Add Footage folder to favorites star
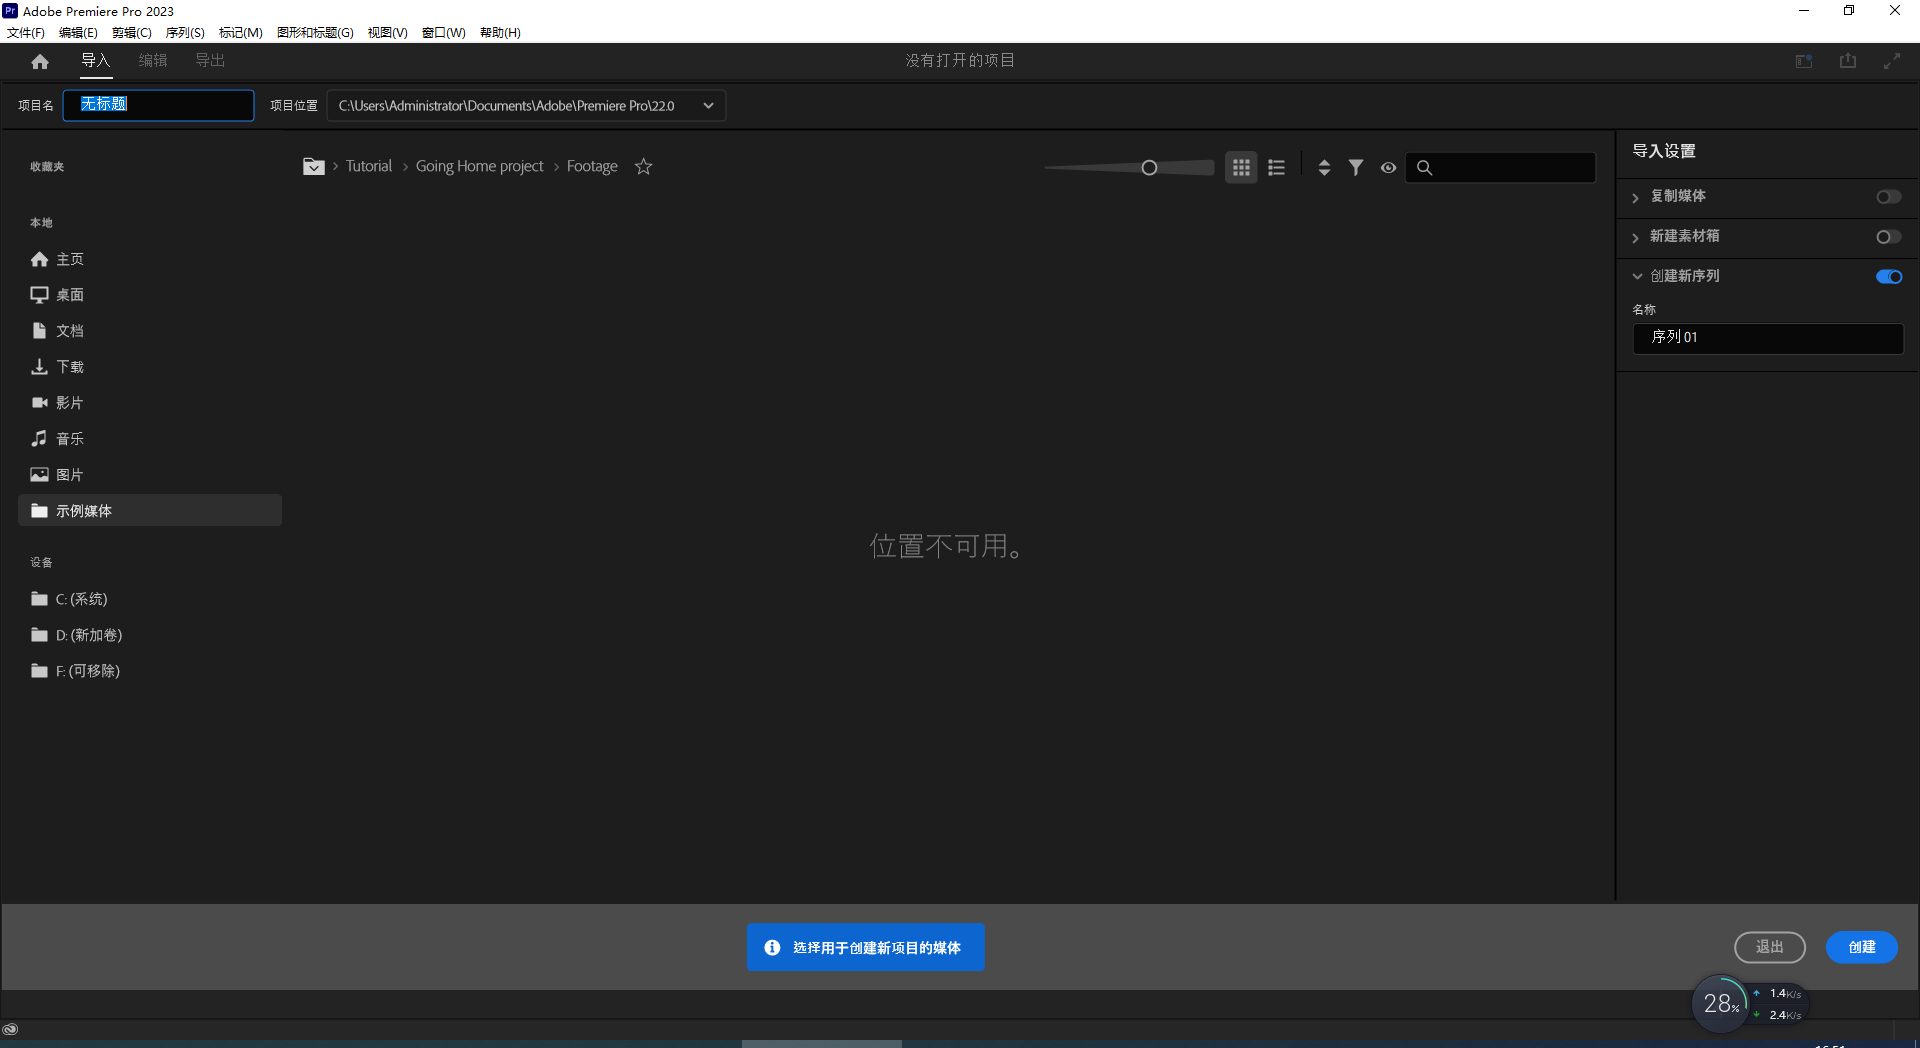Image resolution: width=1920 pixels, height=1048 pixels. 644,166
